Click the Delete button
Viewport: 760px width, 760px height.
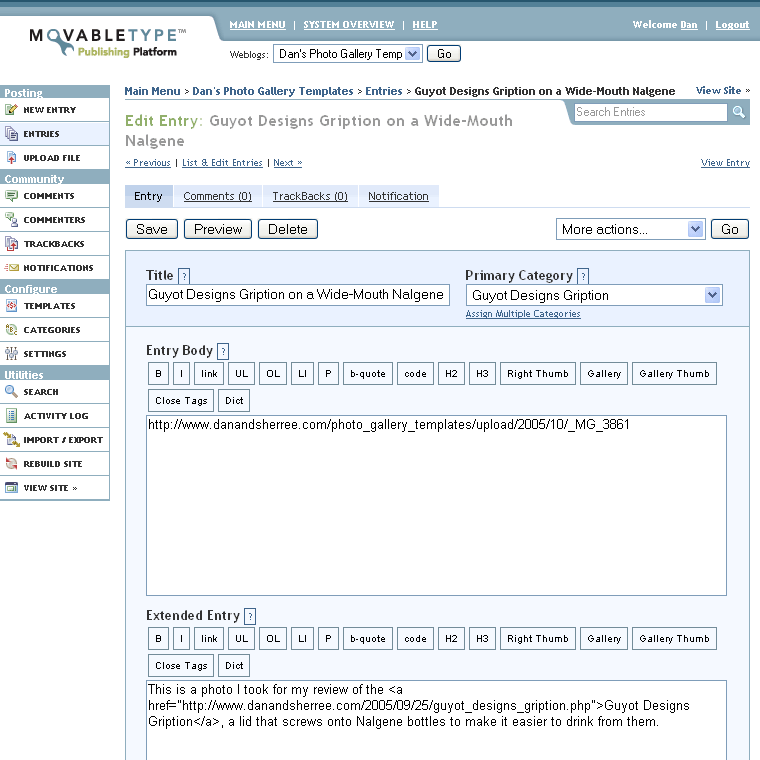(288, 229)
